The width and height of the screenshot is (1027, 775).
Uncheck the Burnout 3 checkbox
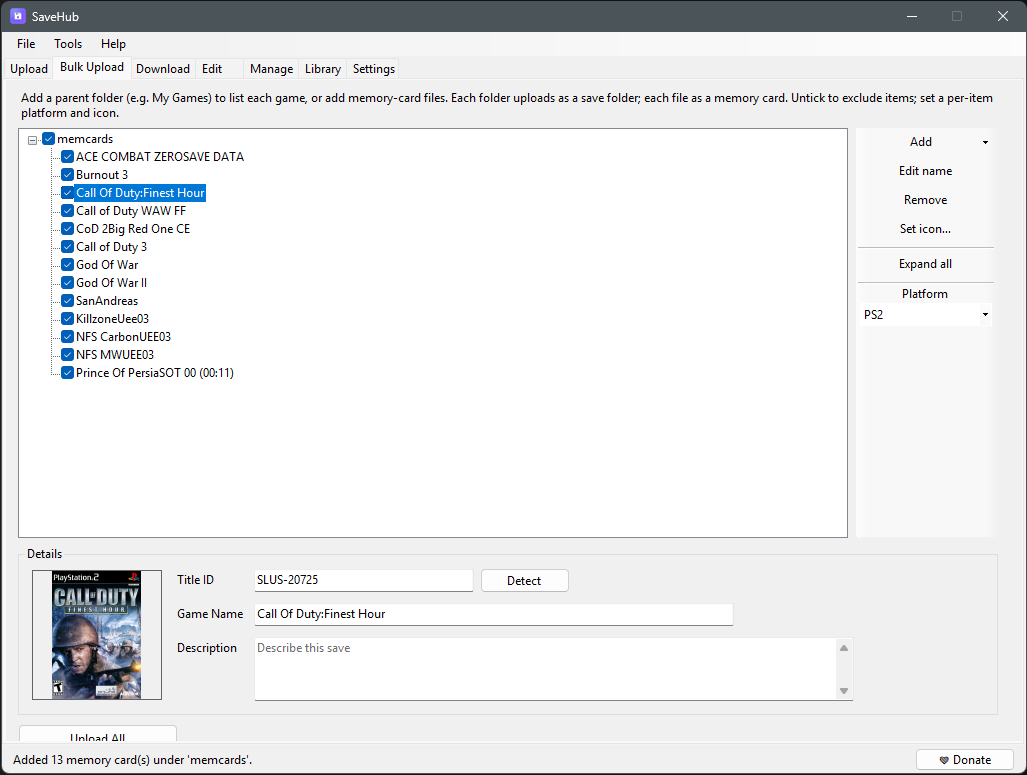tap(67, 175)
